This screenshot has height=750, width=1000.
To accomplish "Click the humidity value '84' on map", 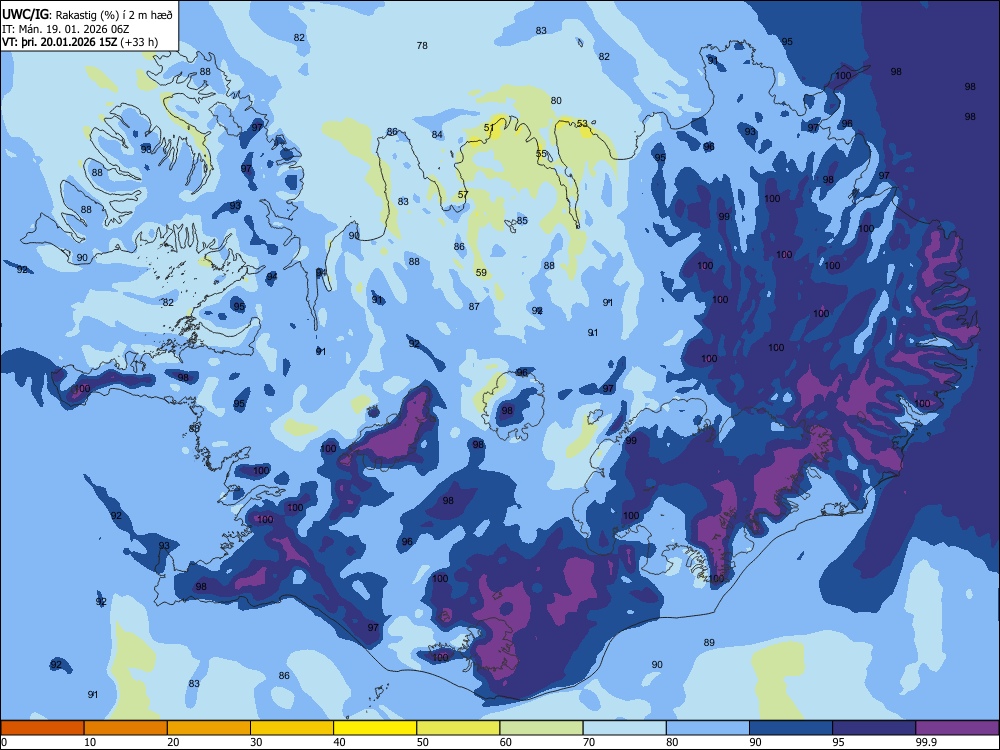I will point(437,135).
